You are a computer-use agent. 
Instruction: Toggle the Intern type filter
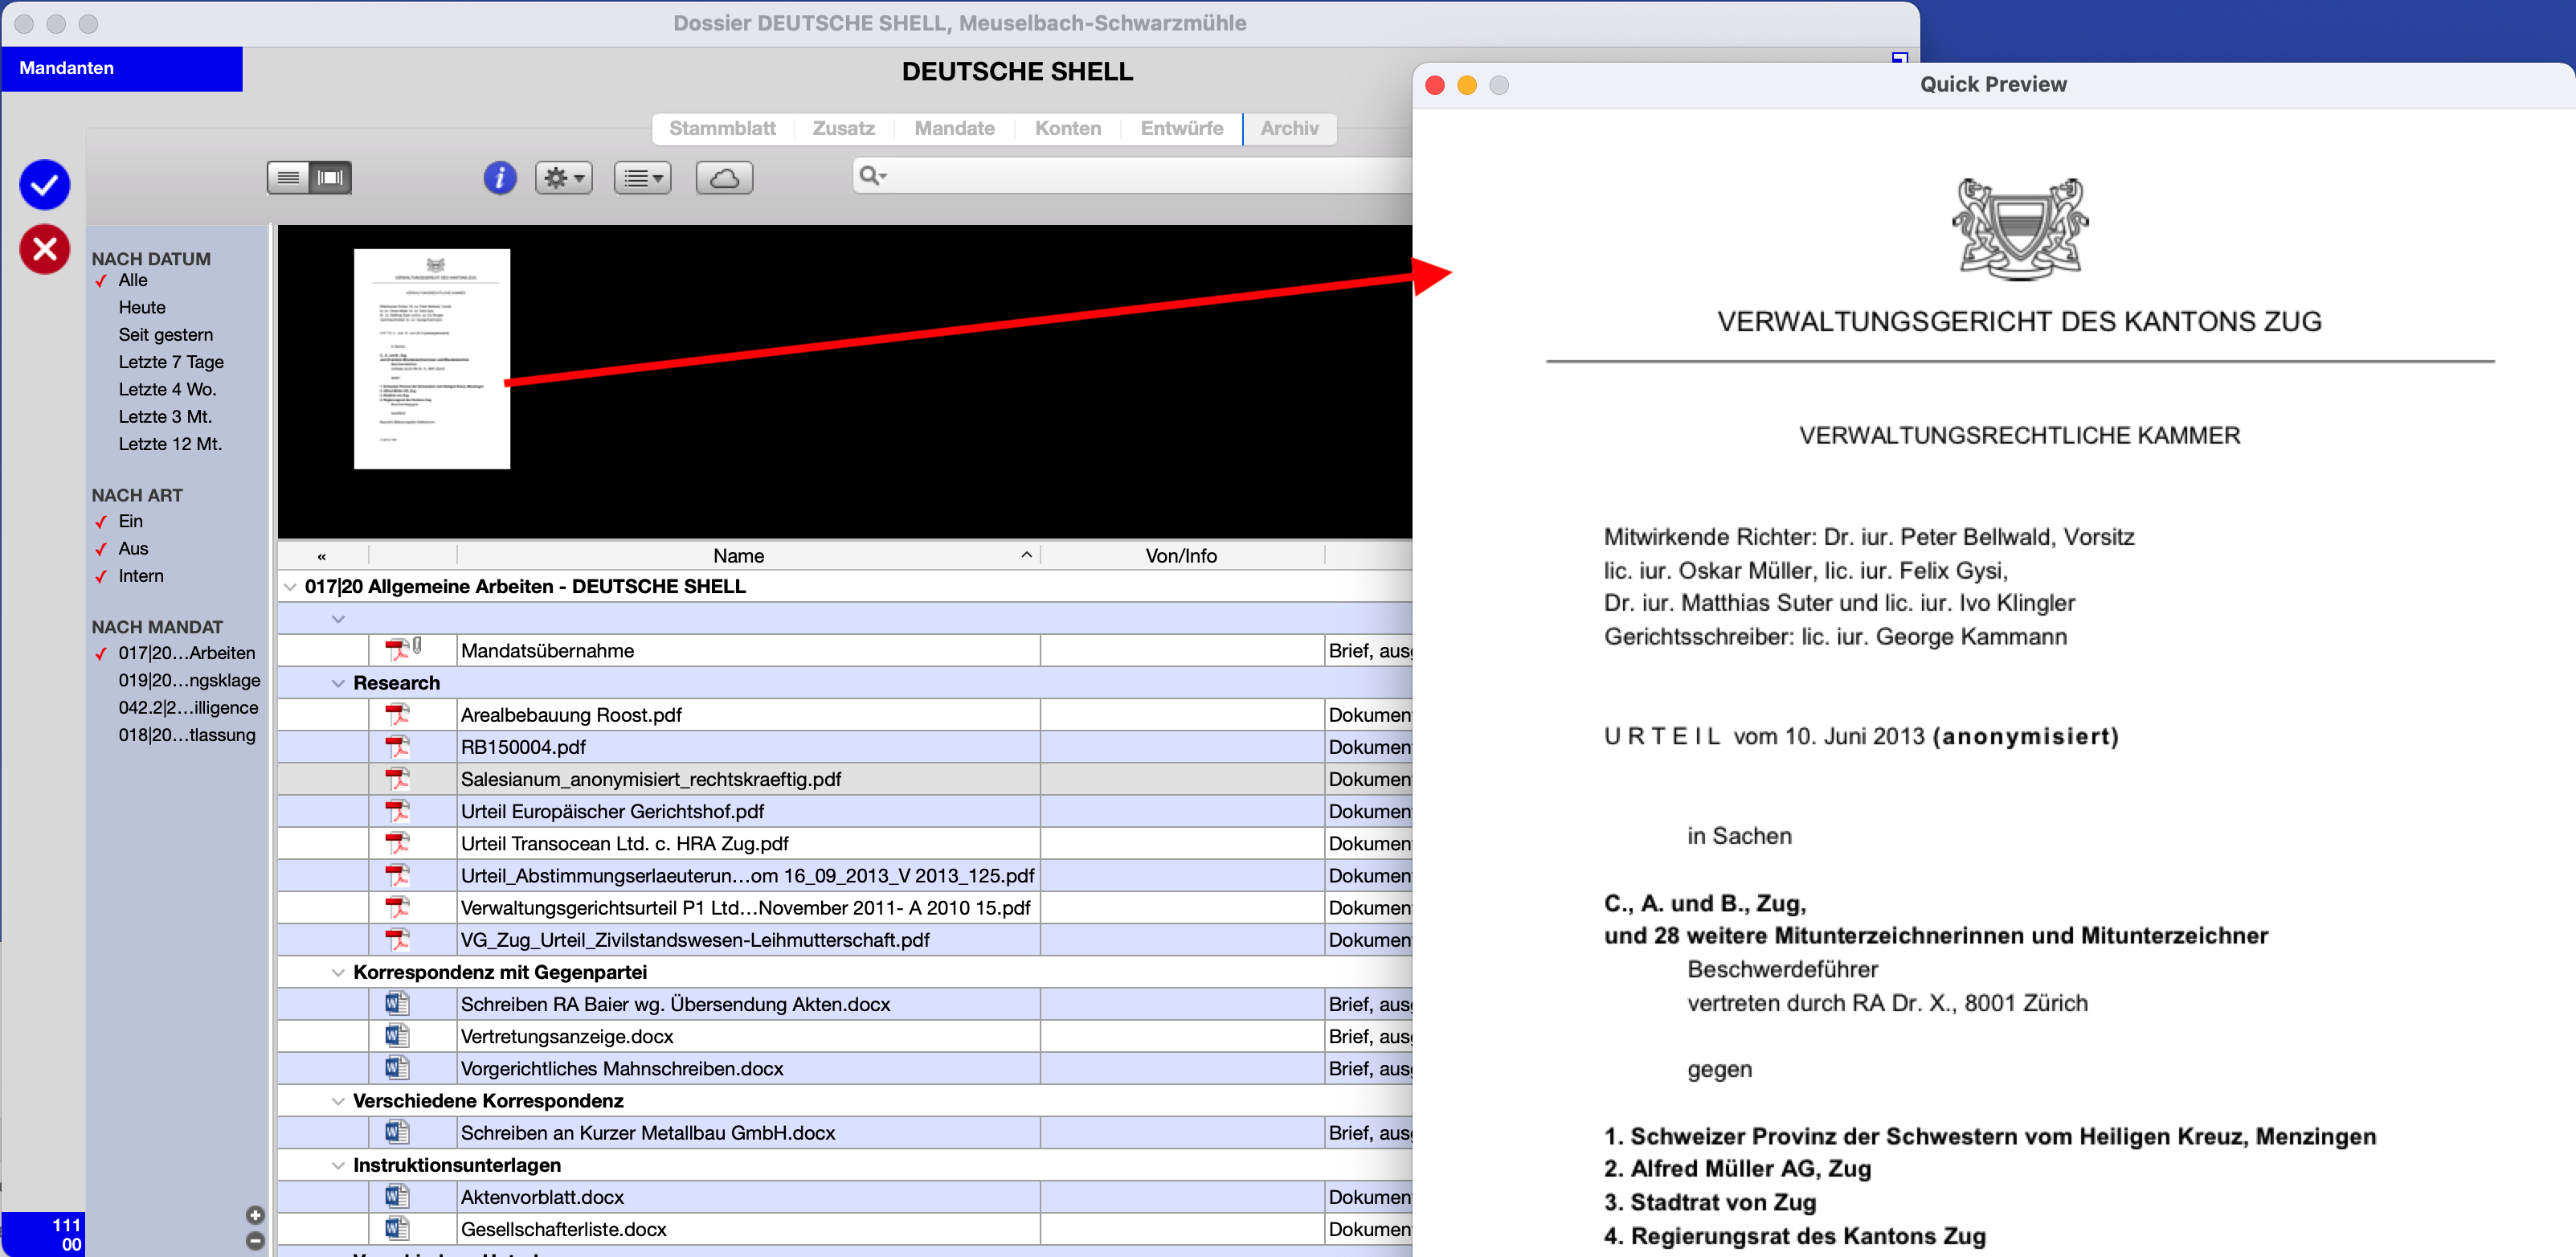(141, 575)
